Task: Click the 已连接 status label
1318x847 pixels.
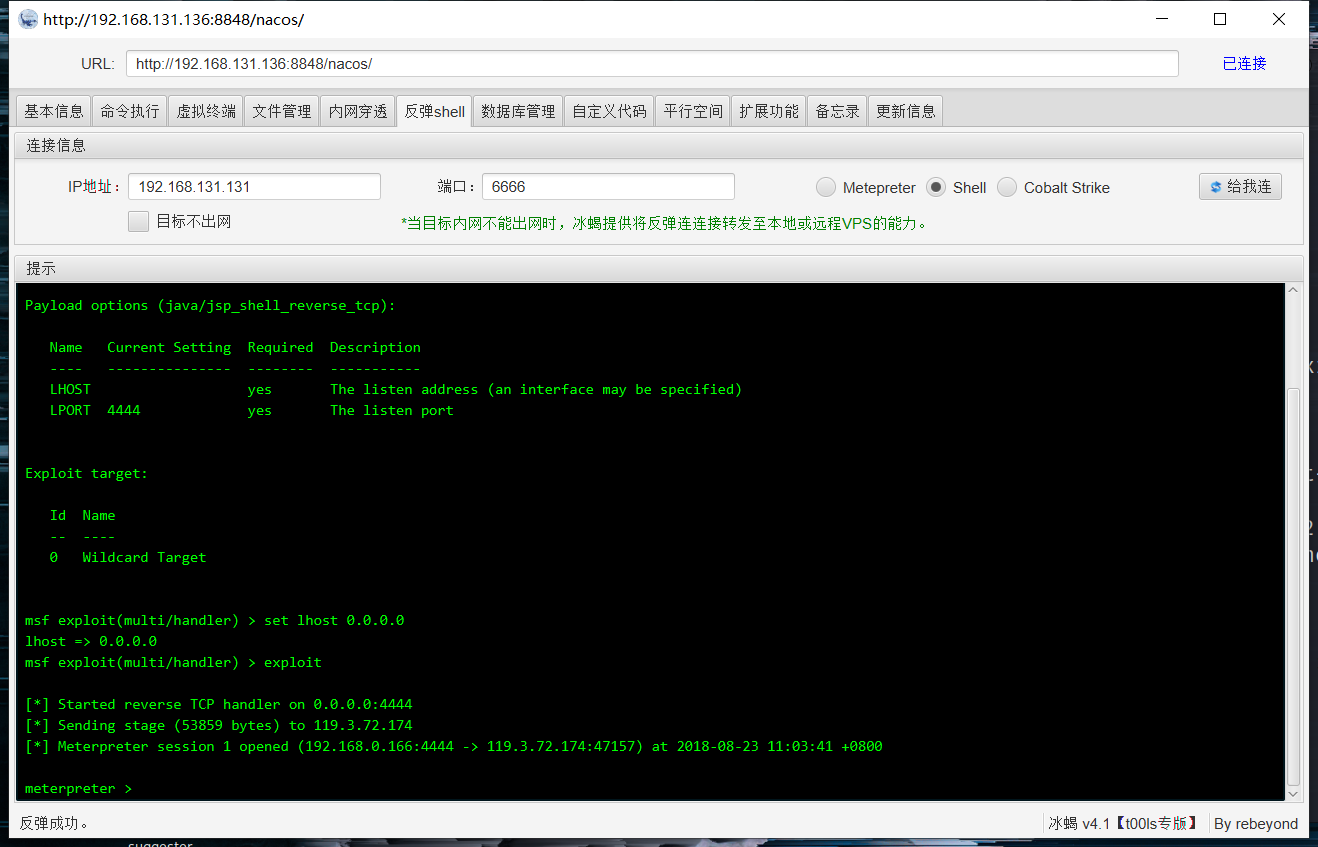Action: [x=1244, y=63]
